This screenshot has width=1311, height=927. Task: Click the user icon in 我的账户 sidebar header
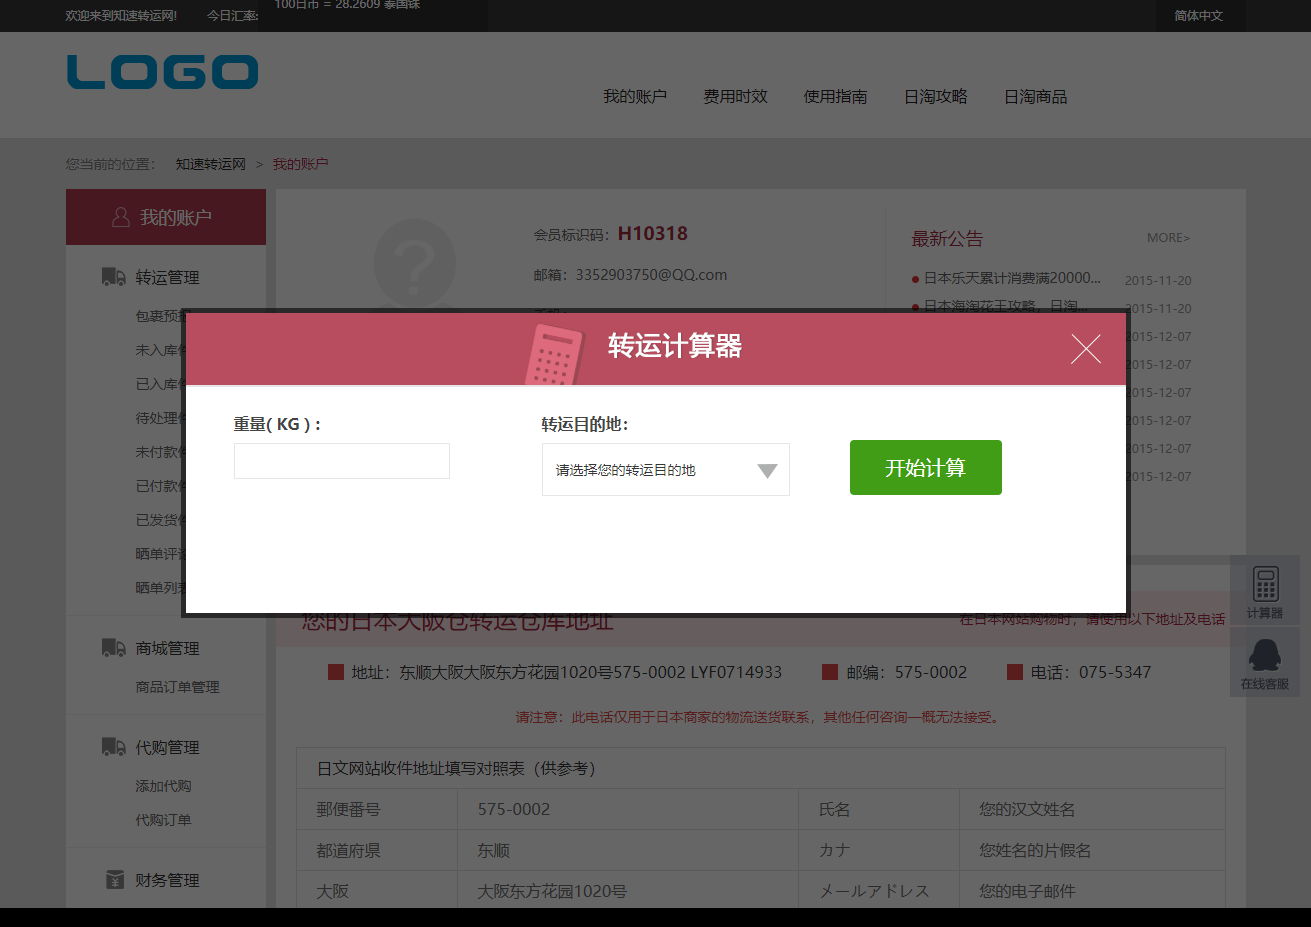[x=121, y=217]
